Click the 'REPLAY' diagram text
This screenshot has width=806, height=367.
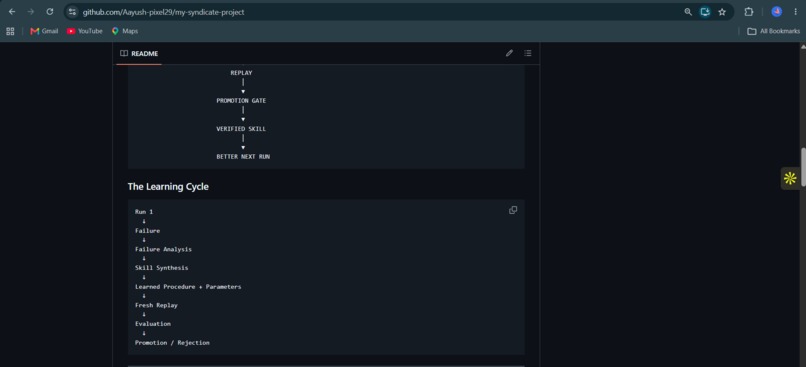[x=241, y=73]
